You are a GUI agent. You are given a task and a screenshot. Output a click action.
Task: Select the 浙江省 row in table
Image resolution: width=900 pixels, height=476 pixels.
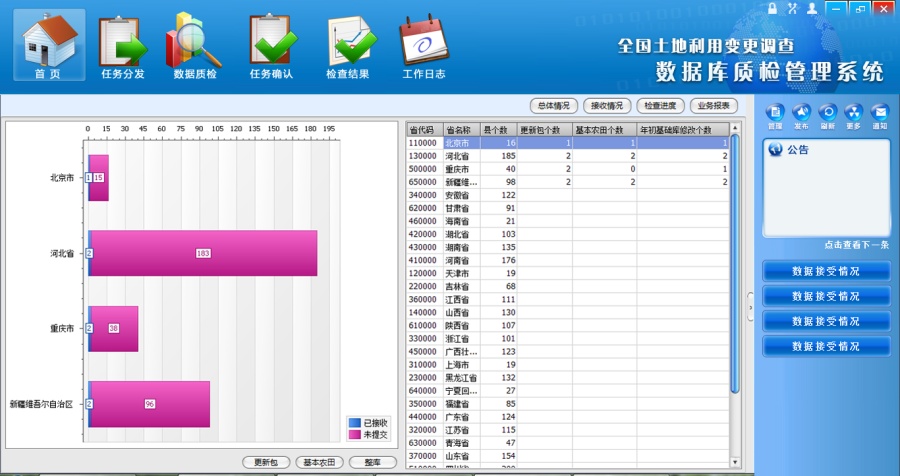[568, 339]
